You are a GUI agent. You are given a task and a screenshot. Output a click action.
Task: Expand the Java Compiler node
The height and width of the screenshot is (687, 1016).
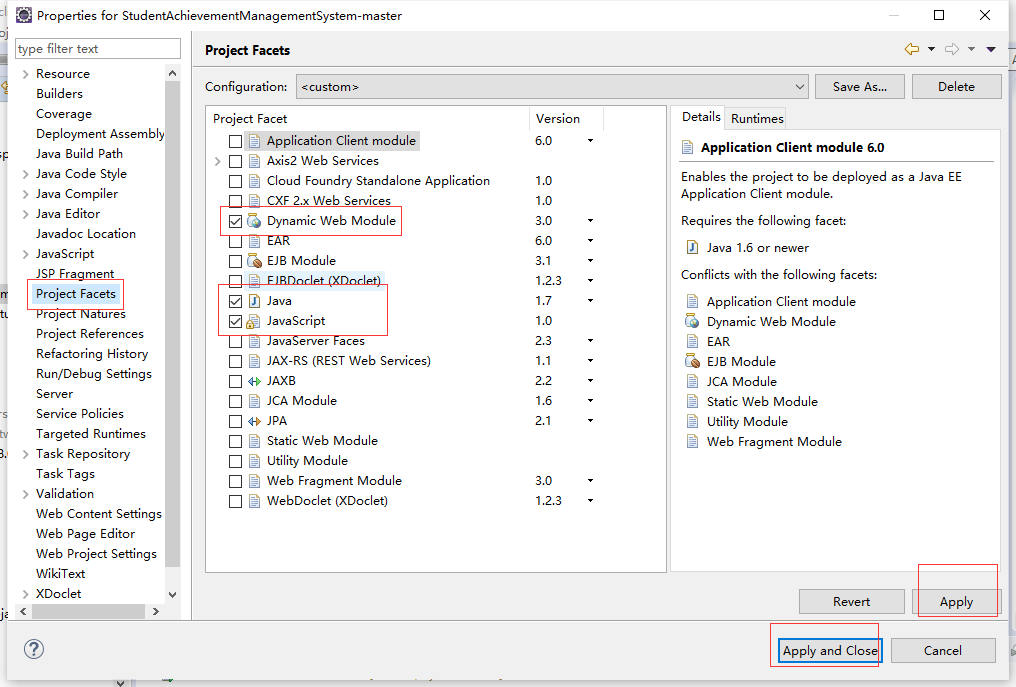tap(25, 194)
